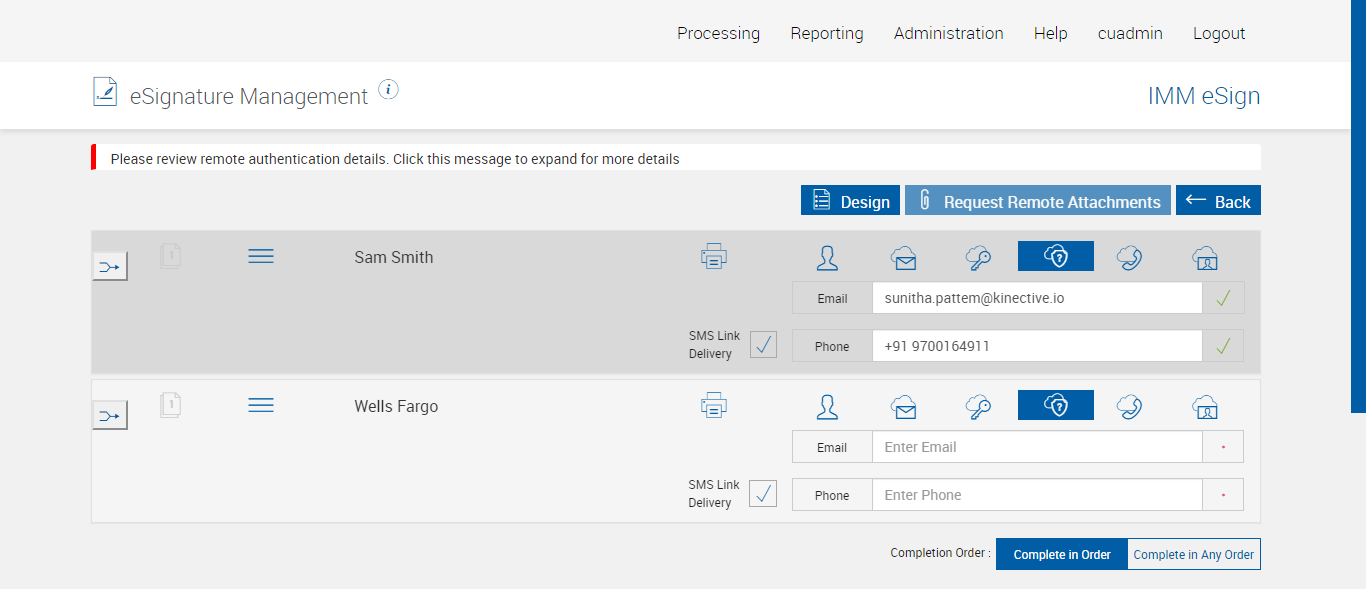This screenshot has height=589, width=1366.
Task: Select the person icon in Wells Fargo row
Action: coord(827,406)
